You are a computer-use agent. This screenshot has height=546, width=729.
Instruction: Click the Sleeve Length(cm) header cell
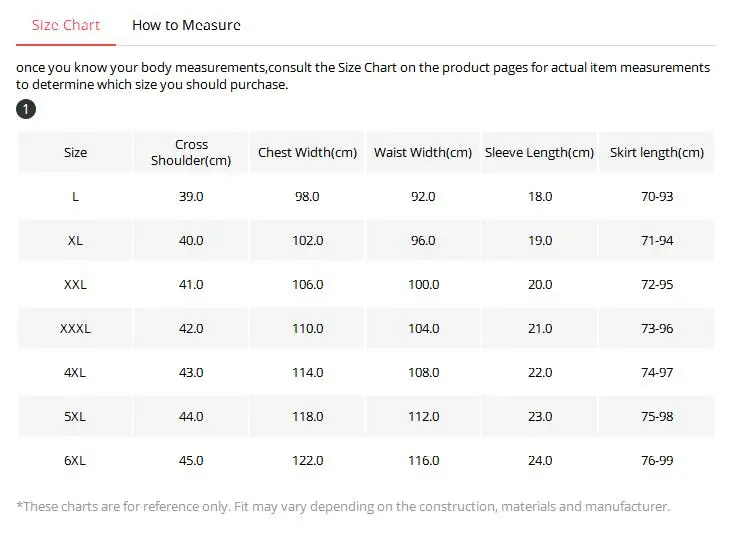539,152
